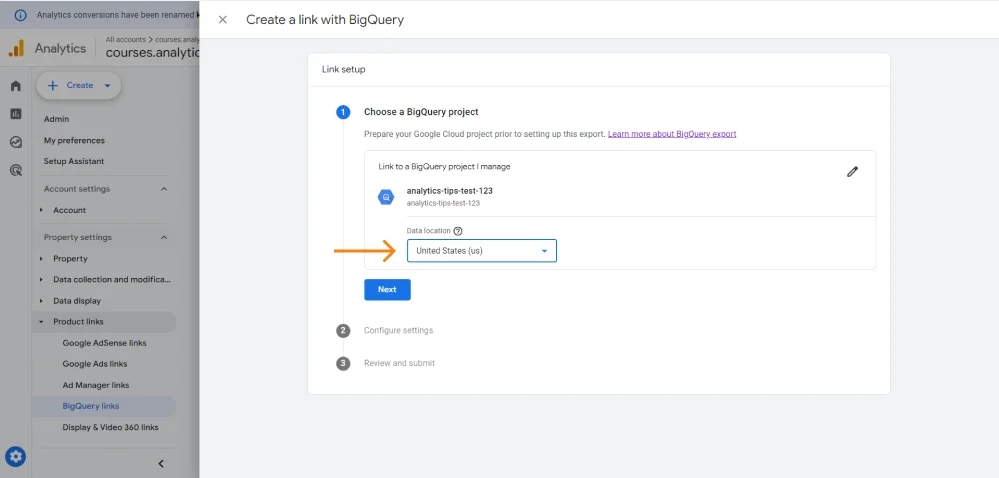Expand Data collection and modification item
This screenshot has height=478, width=999.
pyautogui.click(x=41, y=280)
